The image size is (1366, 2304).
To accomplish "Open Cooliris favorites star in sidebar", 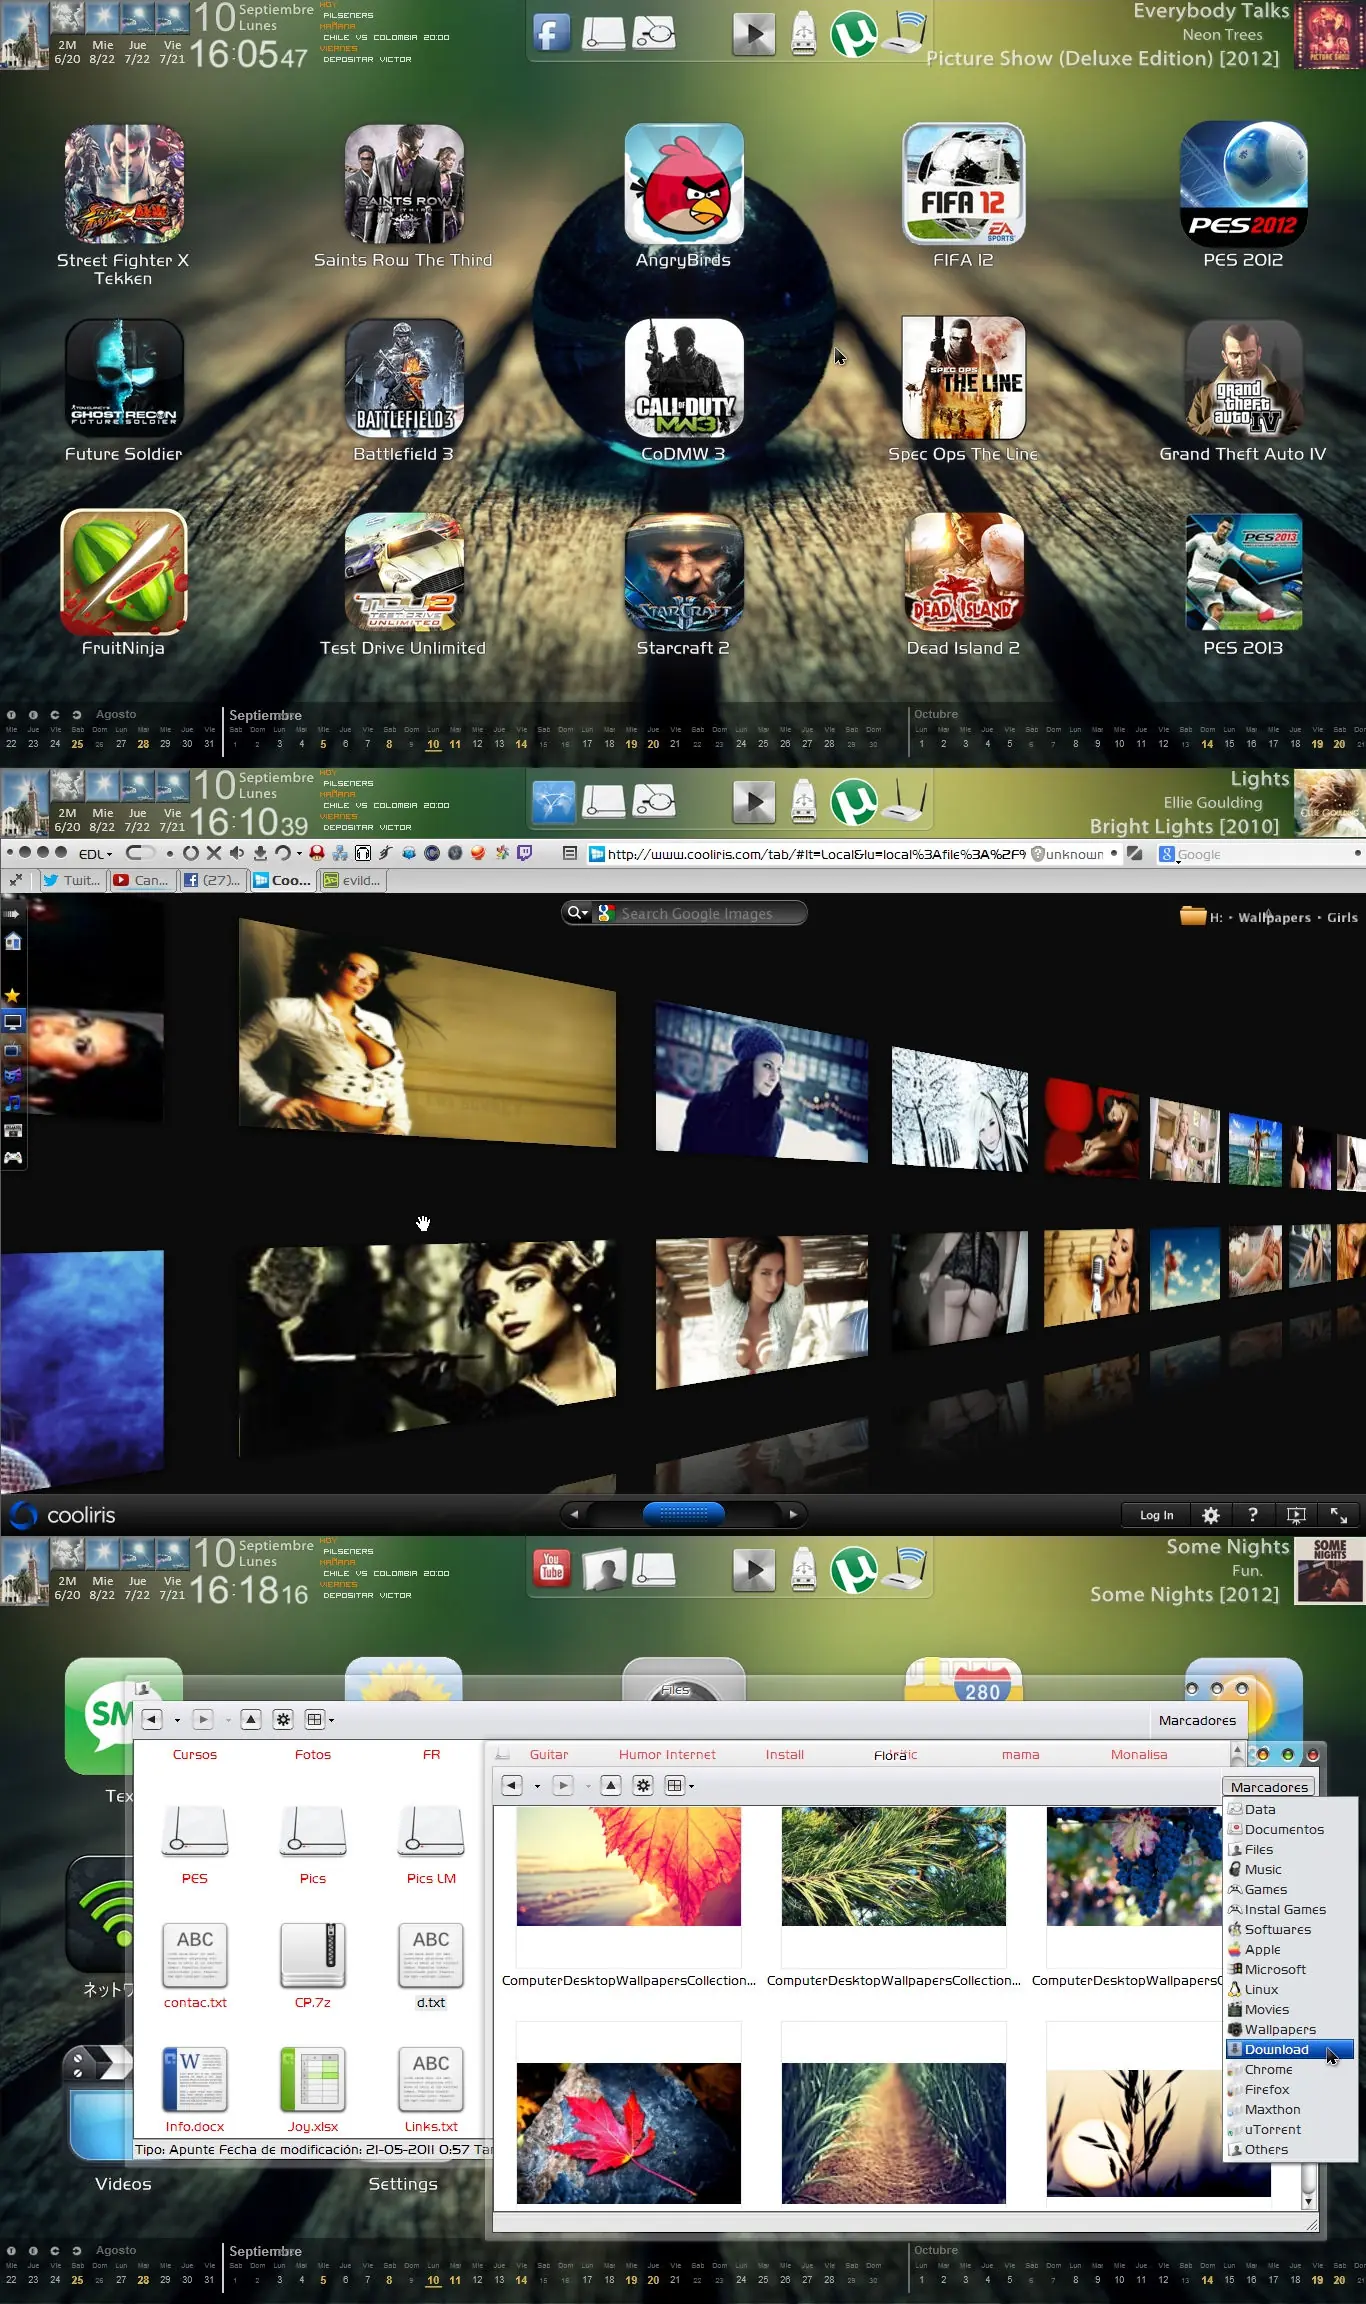I will 13,995.
